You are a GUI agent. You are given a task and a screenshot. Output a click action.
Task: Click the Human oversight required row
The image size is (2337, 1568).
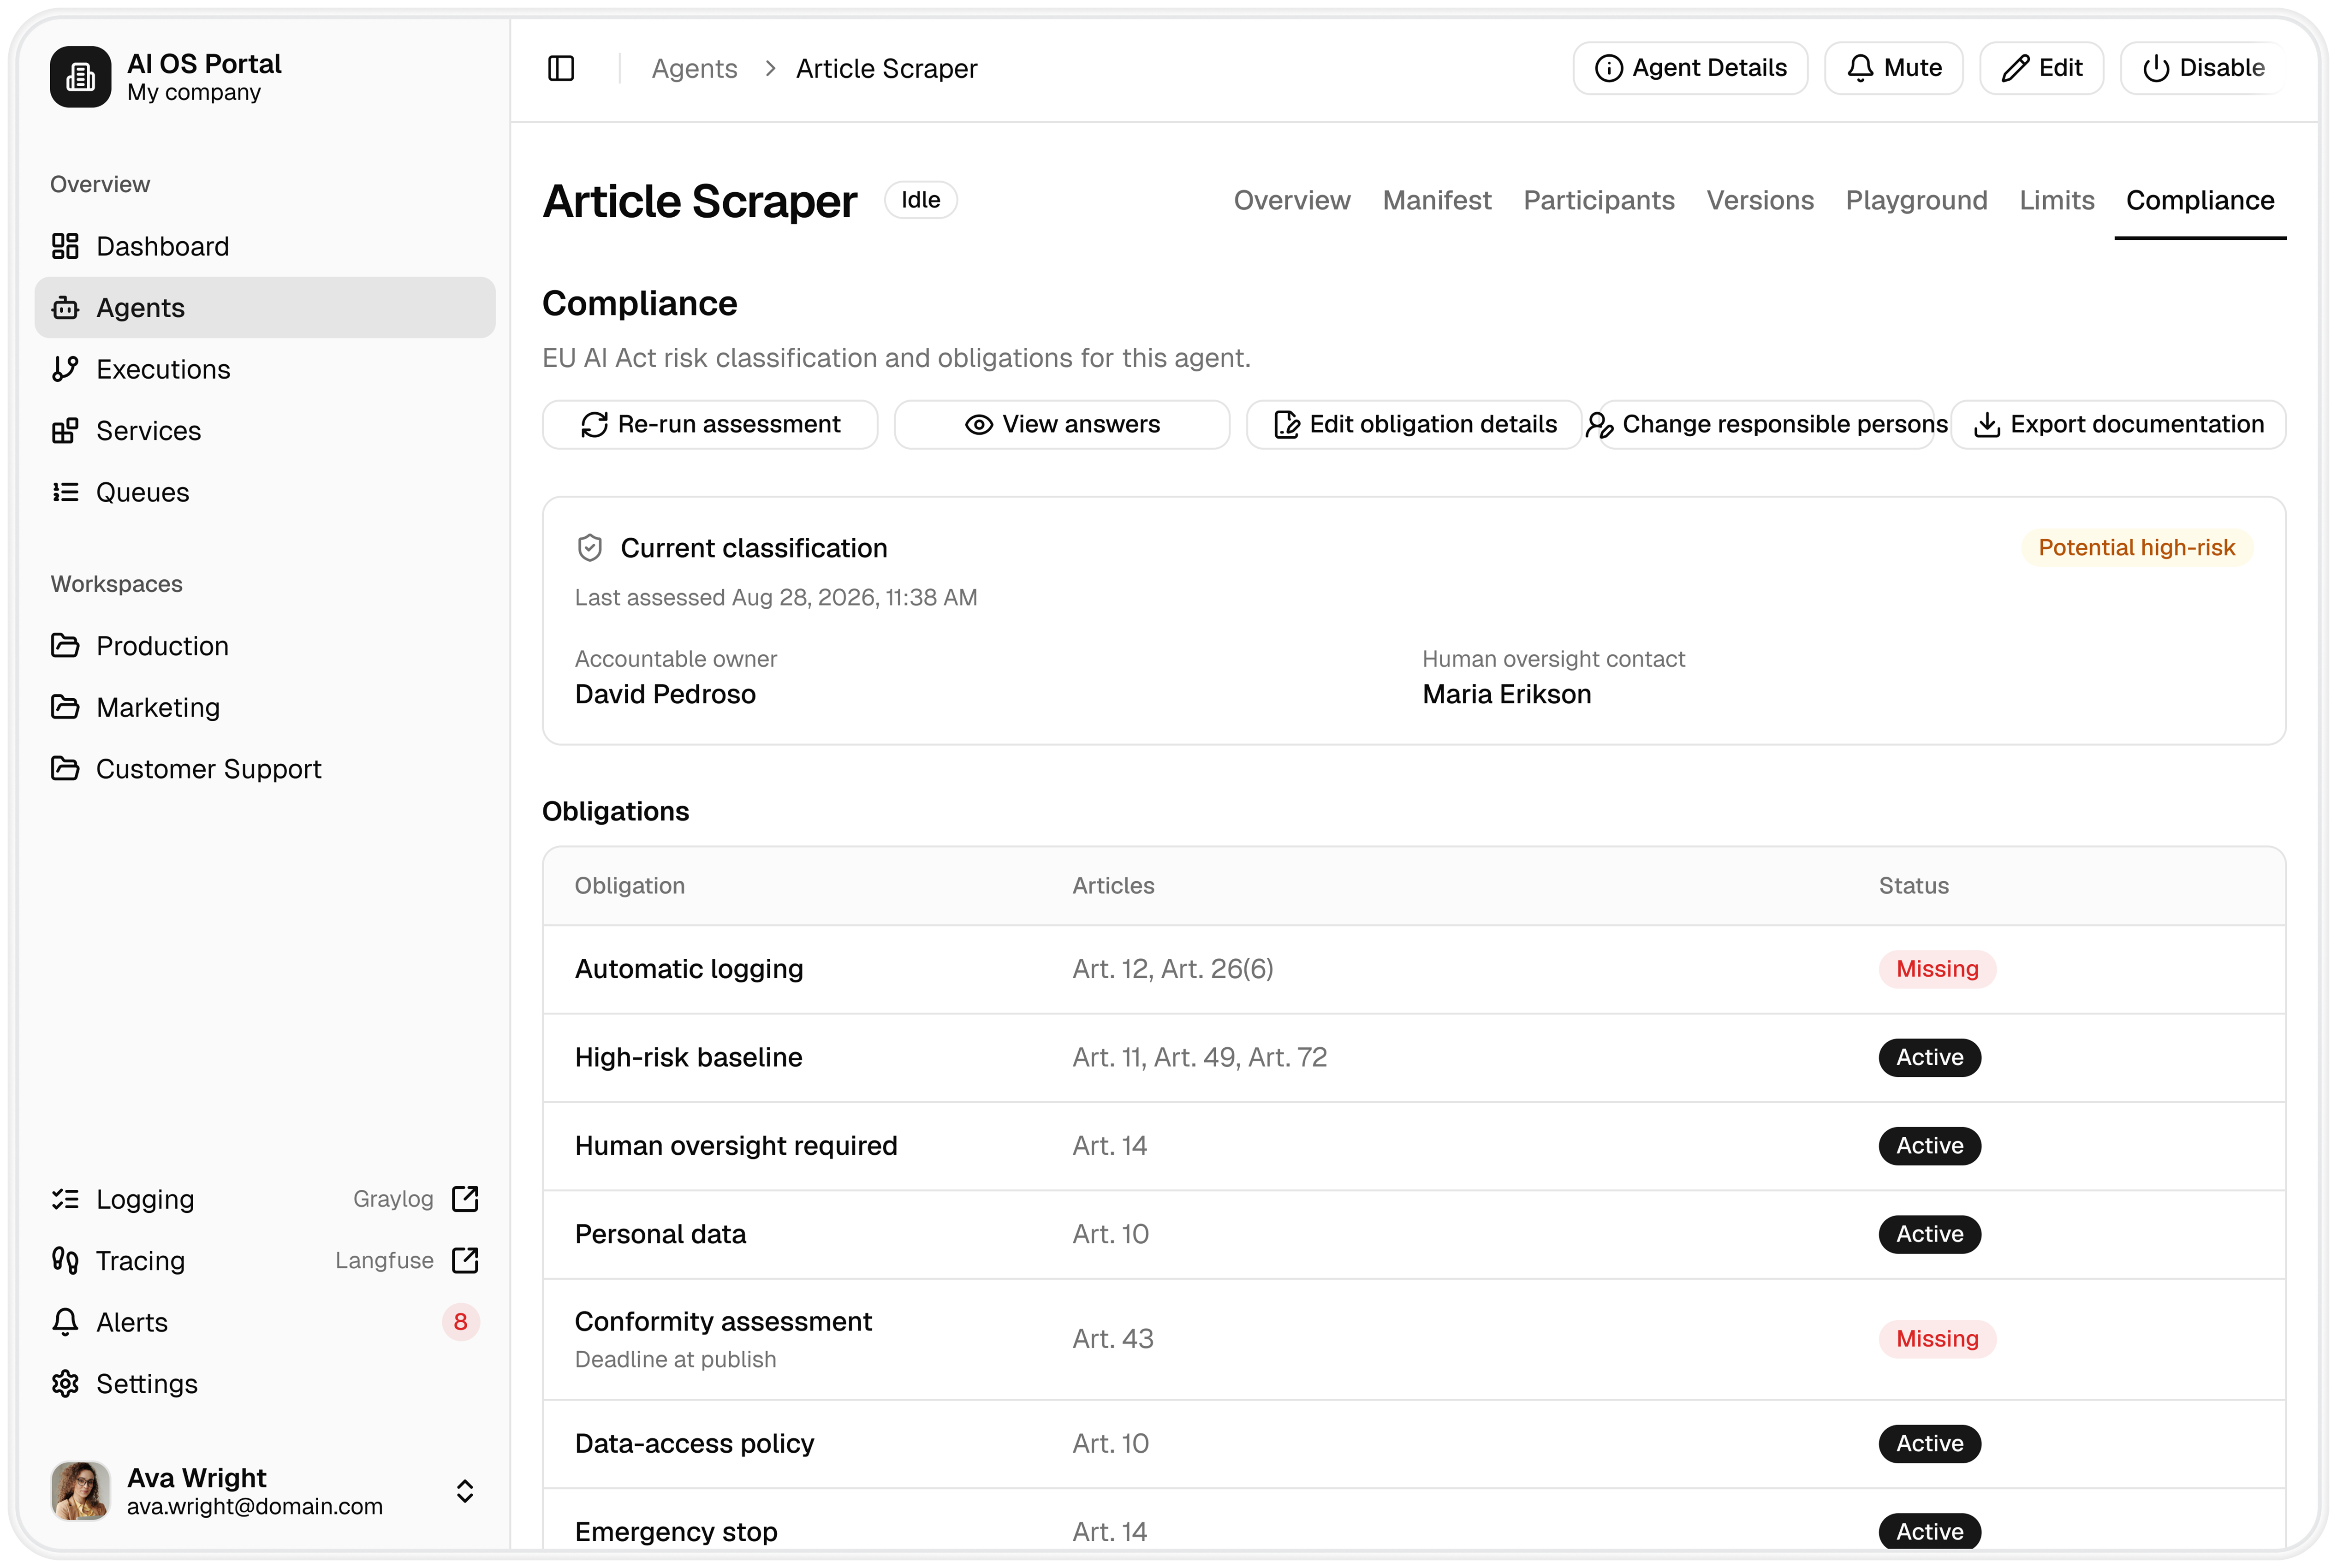point(1414,1146)
